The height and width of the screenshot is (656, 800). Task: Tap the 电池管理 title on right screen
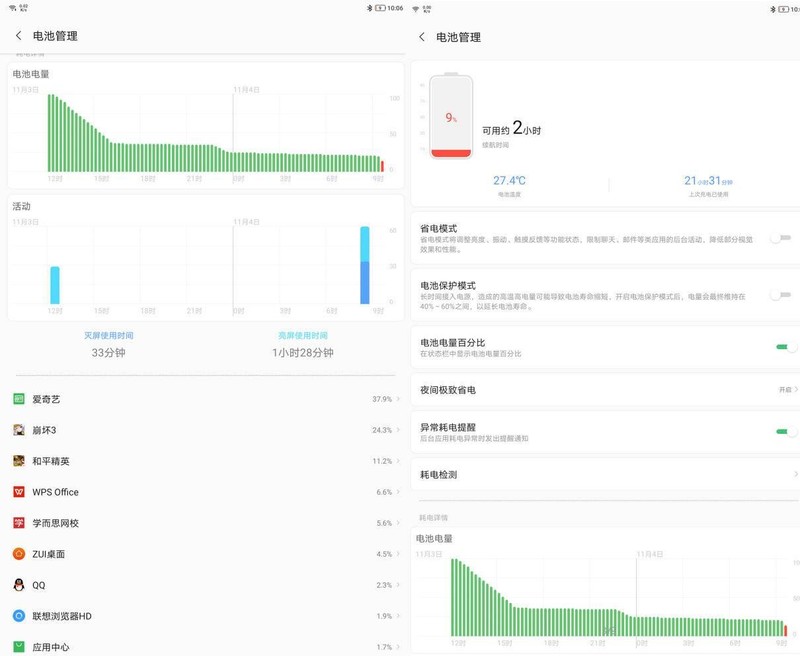tap(458, 37)
